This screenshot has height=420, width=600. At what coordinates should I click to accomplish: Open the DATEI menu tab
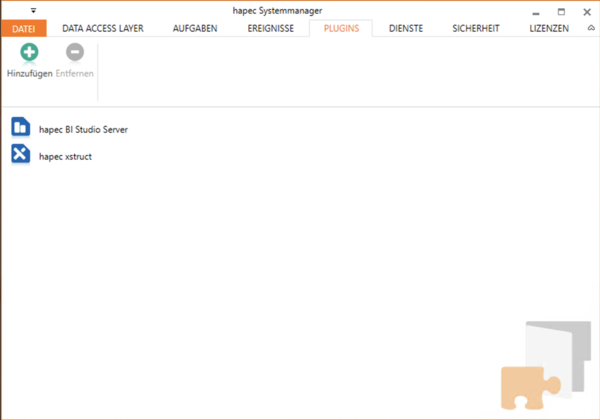point(24,28)
